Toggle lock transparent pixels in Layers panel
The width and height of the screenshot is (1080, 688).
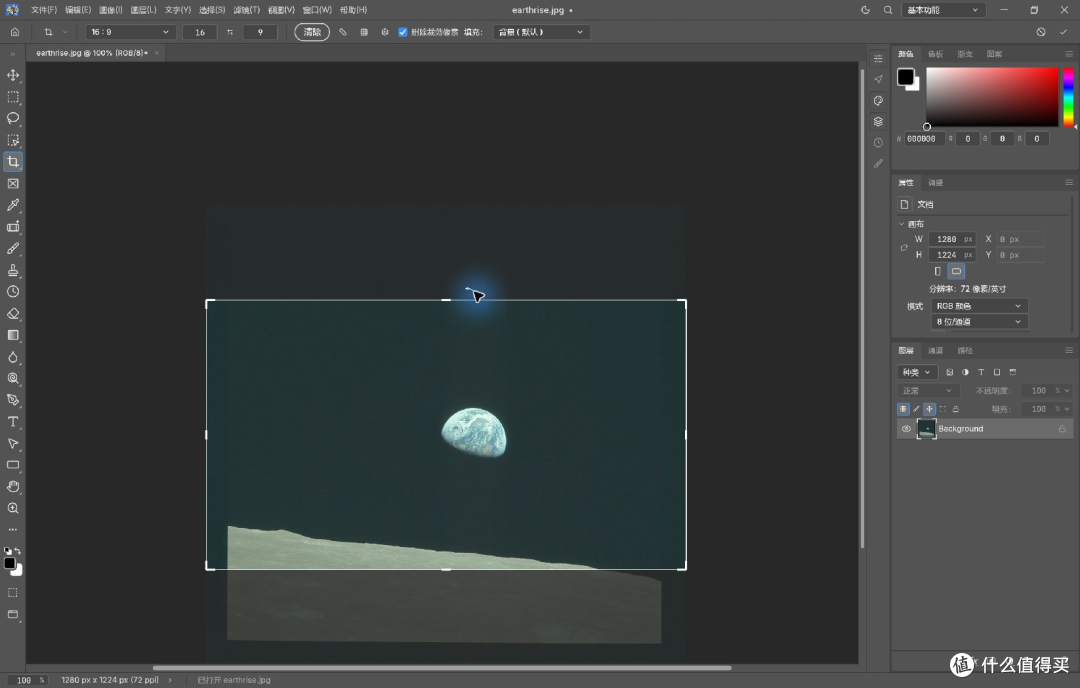tap(903, 409)
